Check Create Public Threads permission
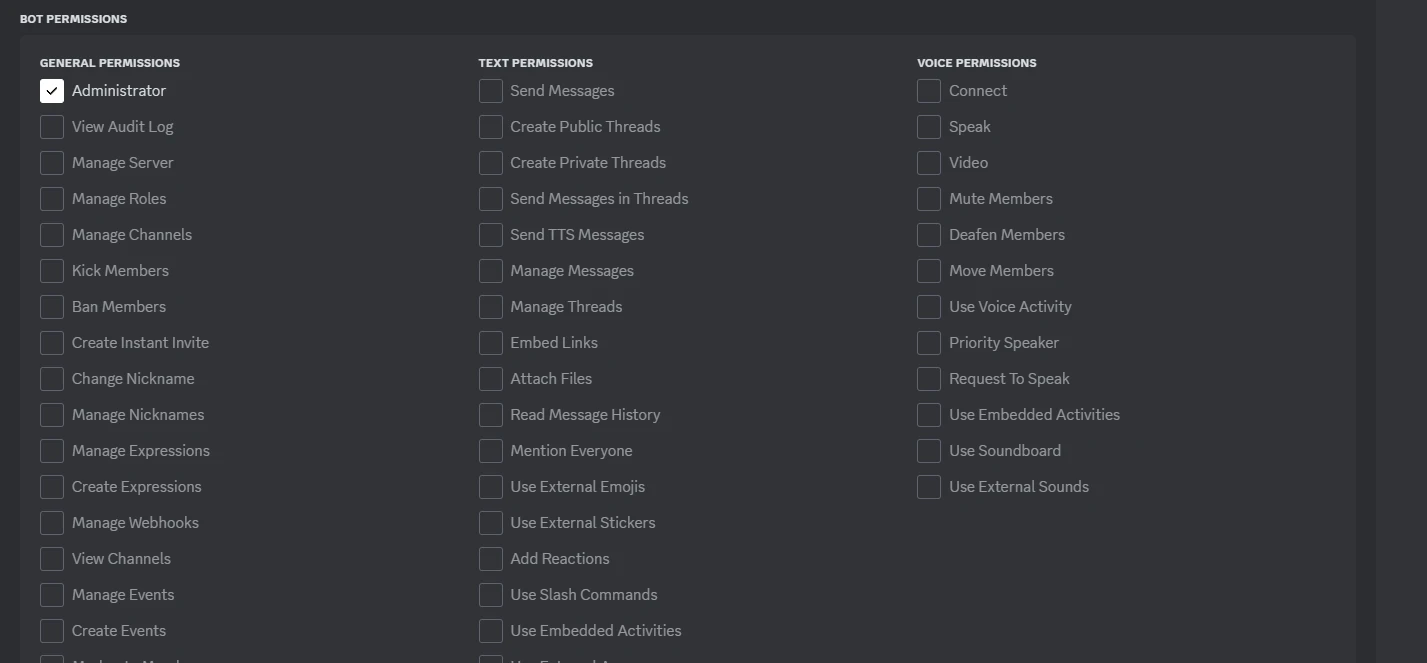The image size is (1427, 663). pos(491,127)
